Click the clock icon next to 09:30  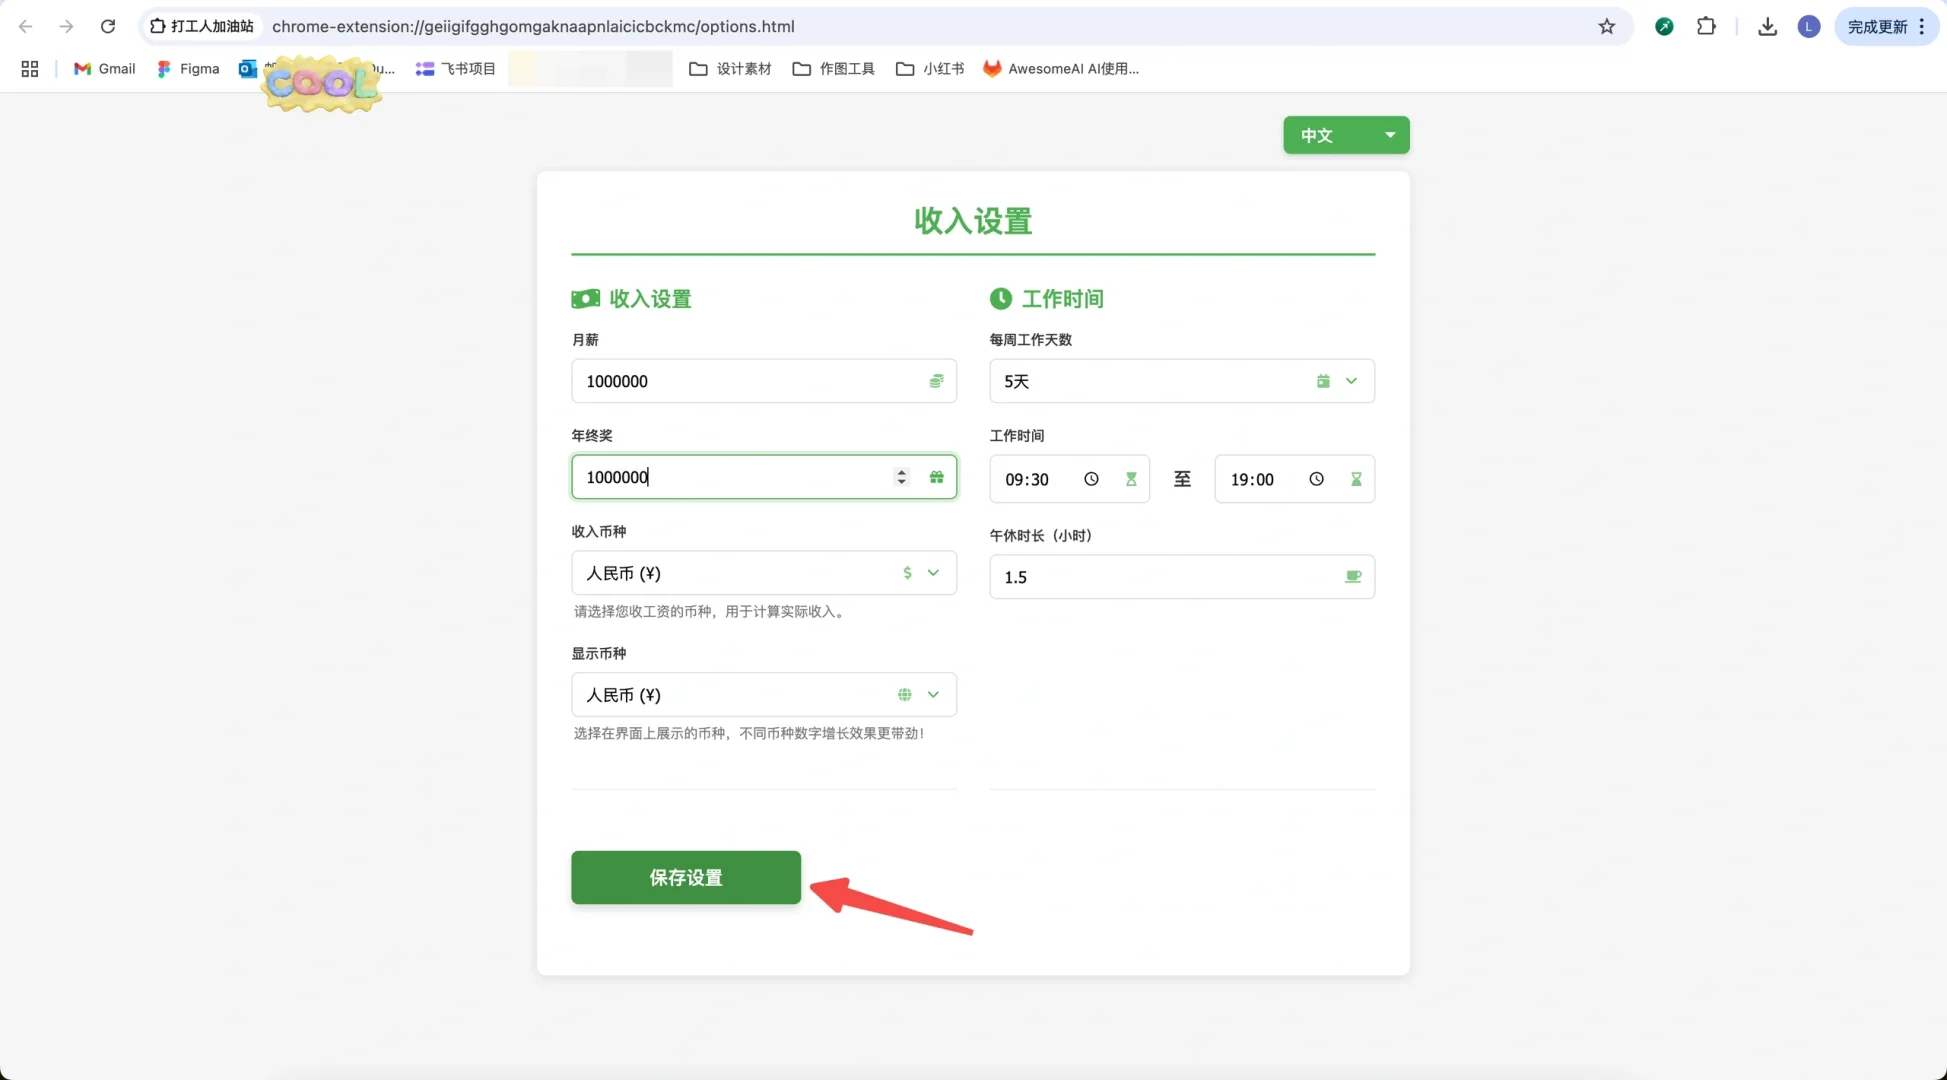(x=1091, y=478)
